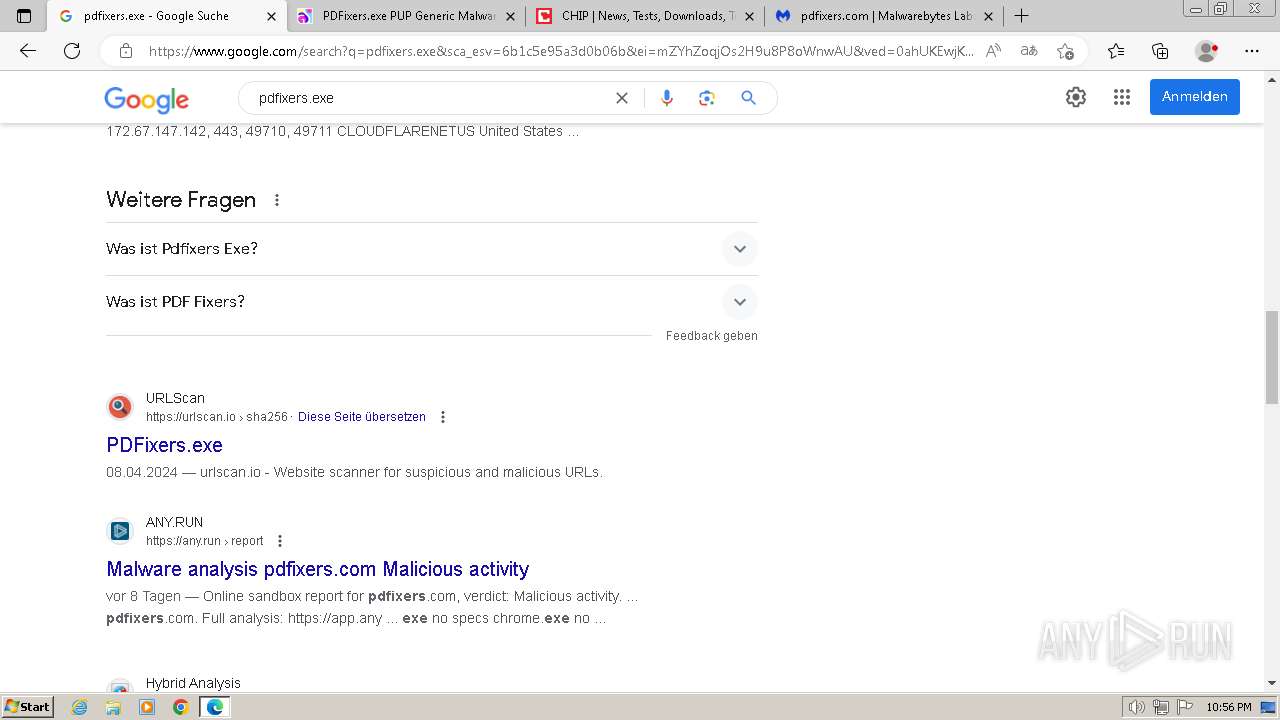Click Diese Seite übersetzen link
Viewport: 1280px width, 720px height.
click(x=362, y=417)
